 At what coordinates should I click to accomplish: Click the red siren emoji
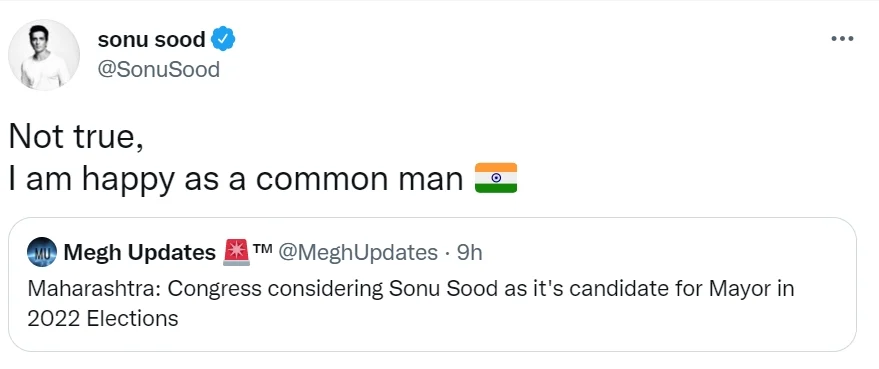click(x=236, y=253)
